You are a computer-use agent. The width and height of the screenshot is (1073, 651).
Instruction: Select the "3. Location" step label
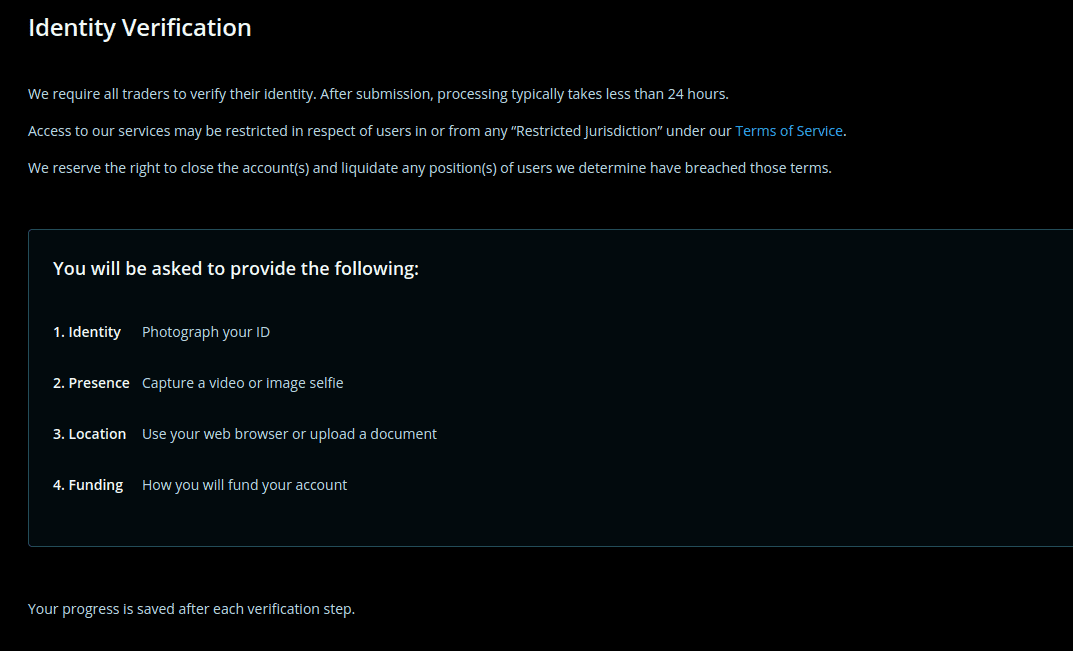click(89, 434)
